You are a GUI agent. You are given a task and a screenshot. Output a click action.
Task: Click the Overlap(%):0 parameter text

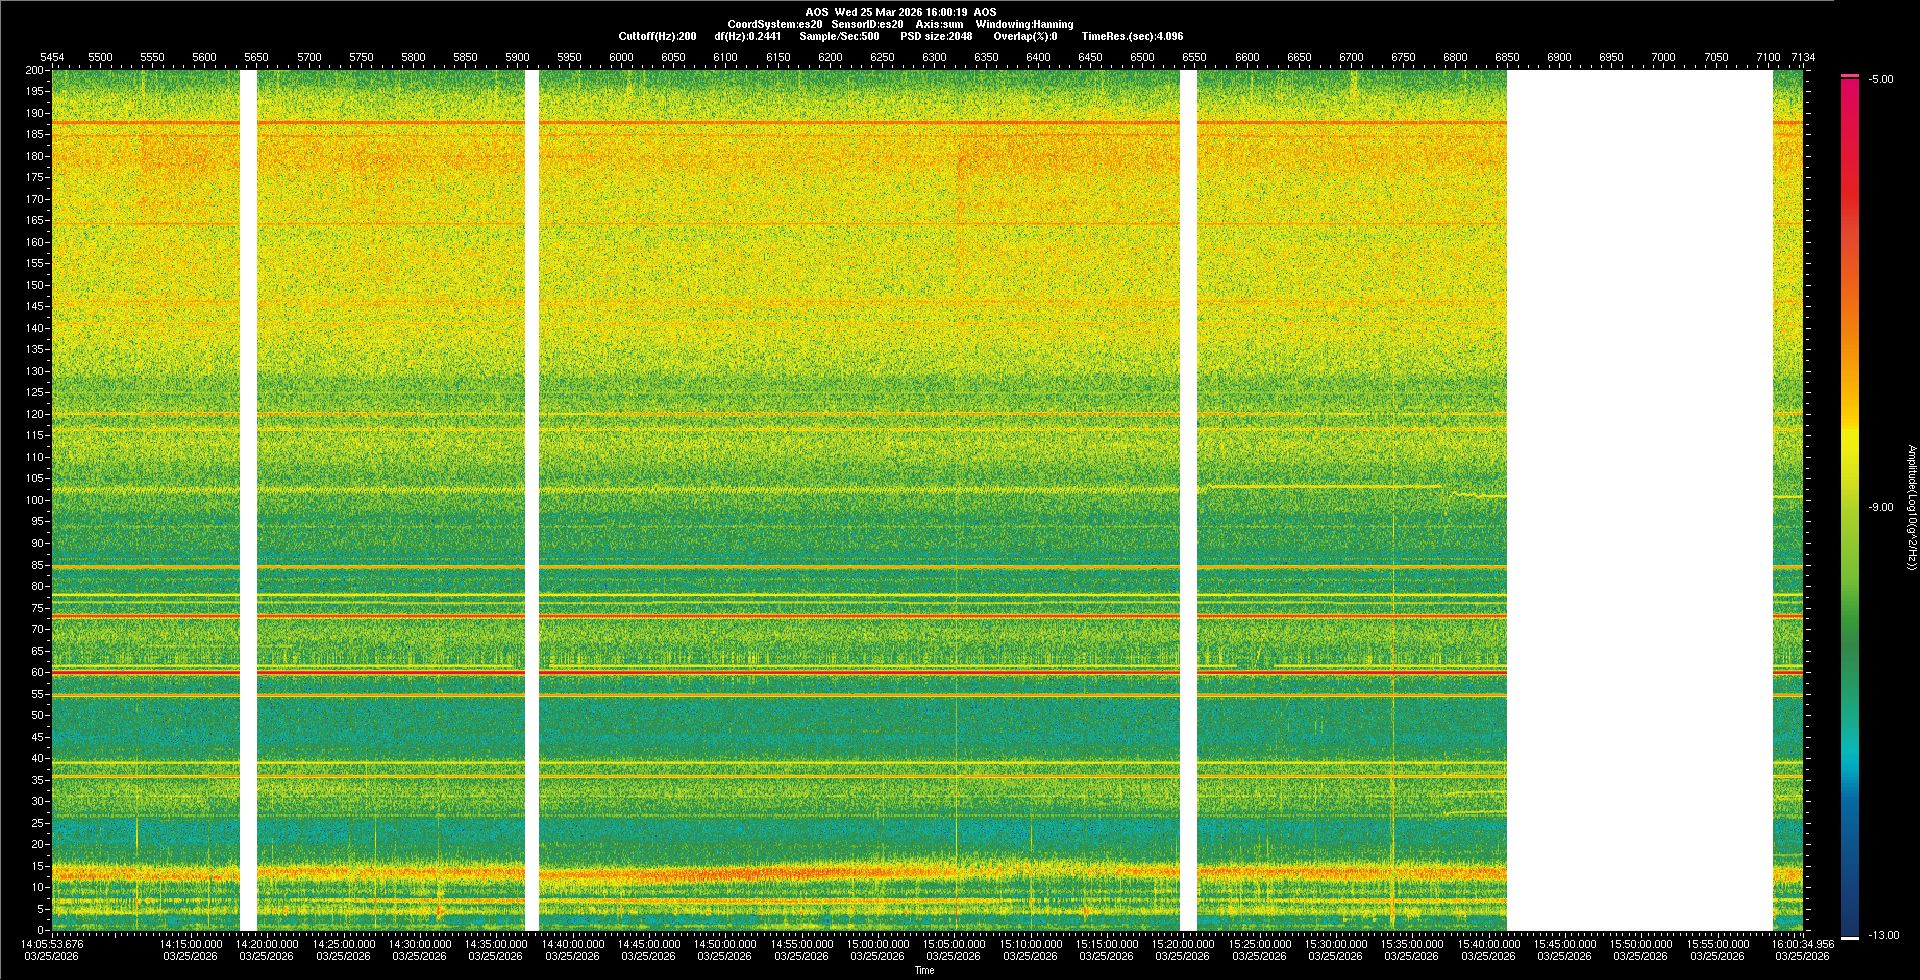pyautogui.click(x=1025, y=36)
